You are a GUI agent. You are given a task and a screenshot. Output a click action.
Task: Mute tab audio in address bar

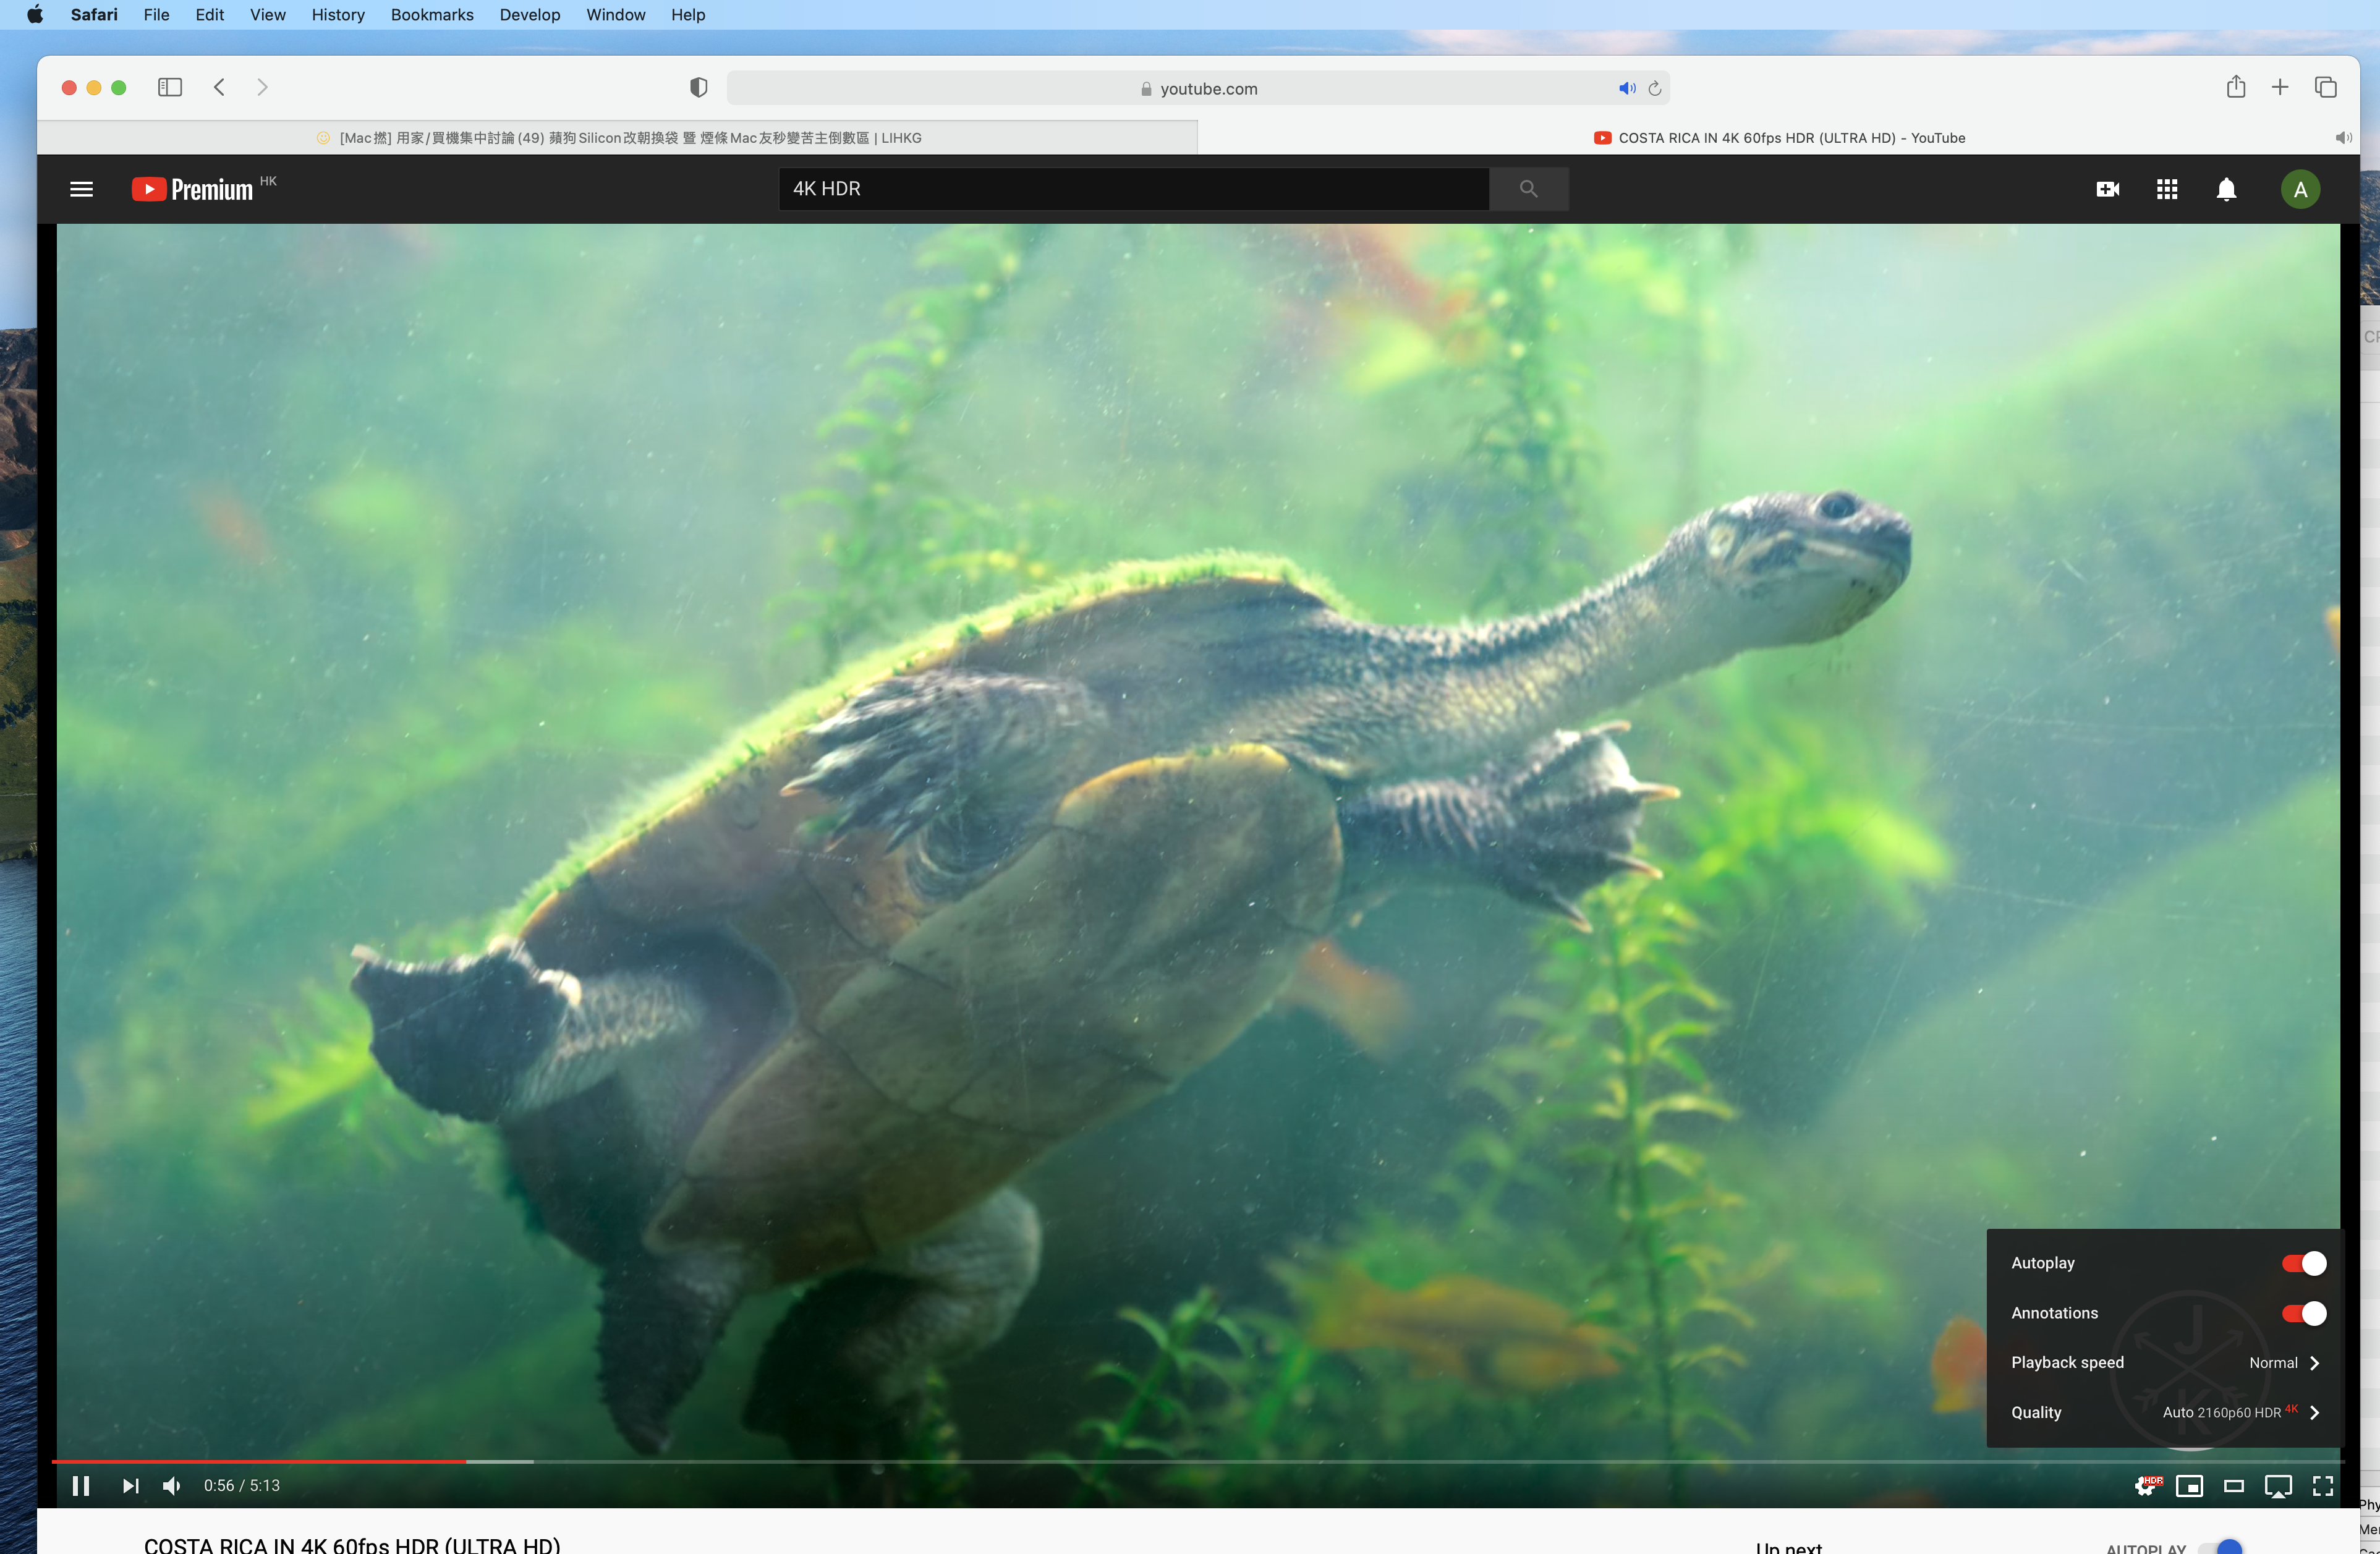click(x=1627, y=88)
